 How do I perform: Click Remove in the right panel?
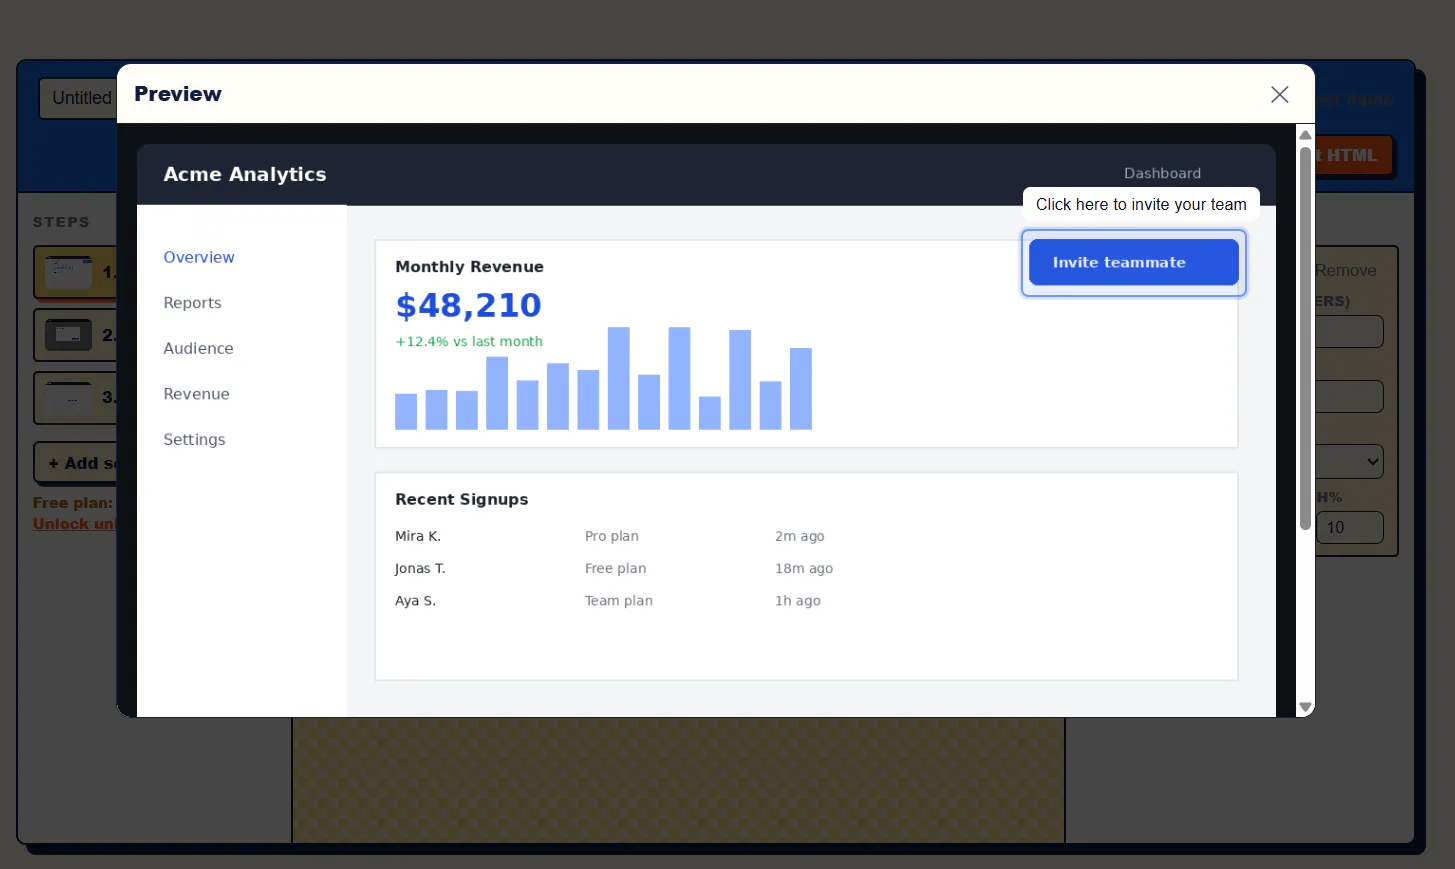1345,270
